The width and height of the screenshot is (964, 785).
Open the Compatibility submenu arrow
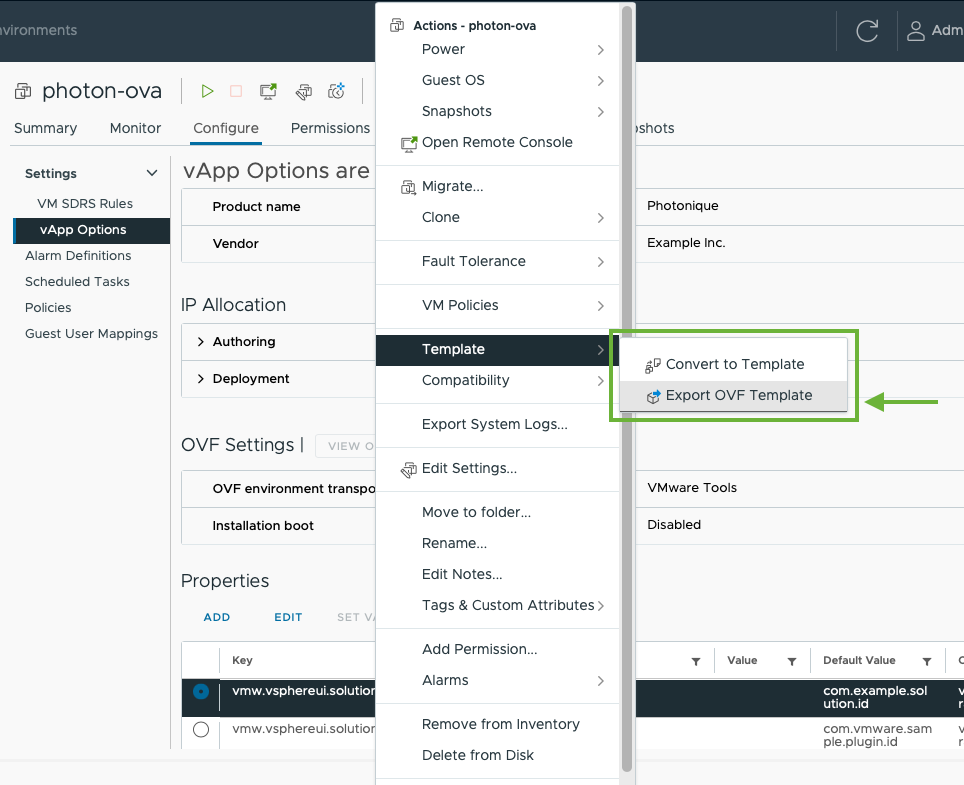(x=601, y=381)
